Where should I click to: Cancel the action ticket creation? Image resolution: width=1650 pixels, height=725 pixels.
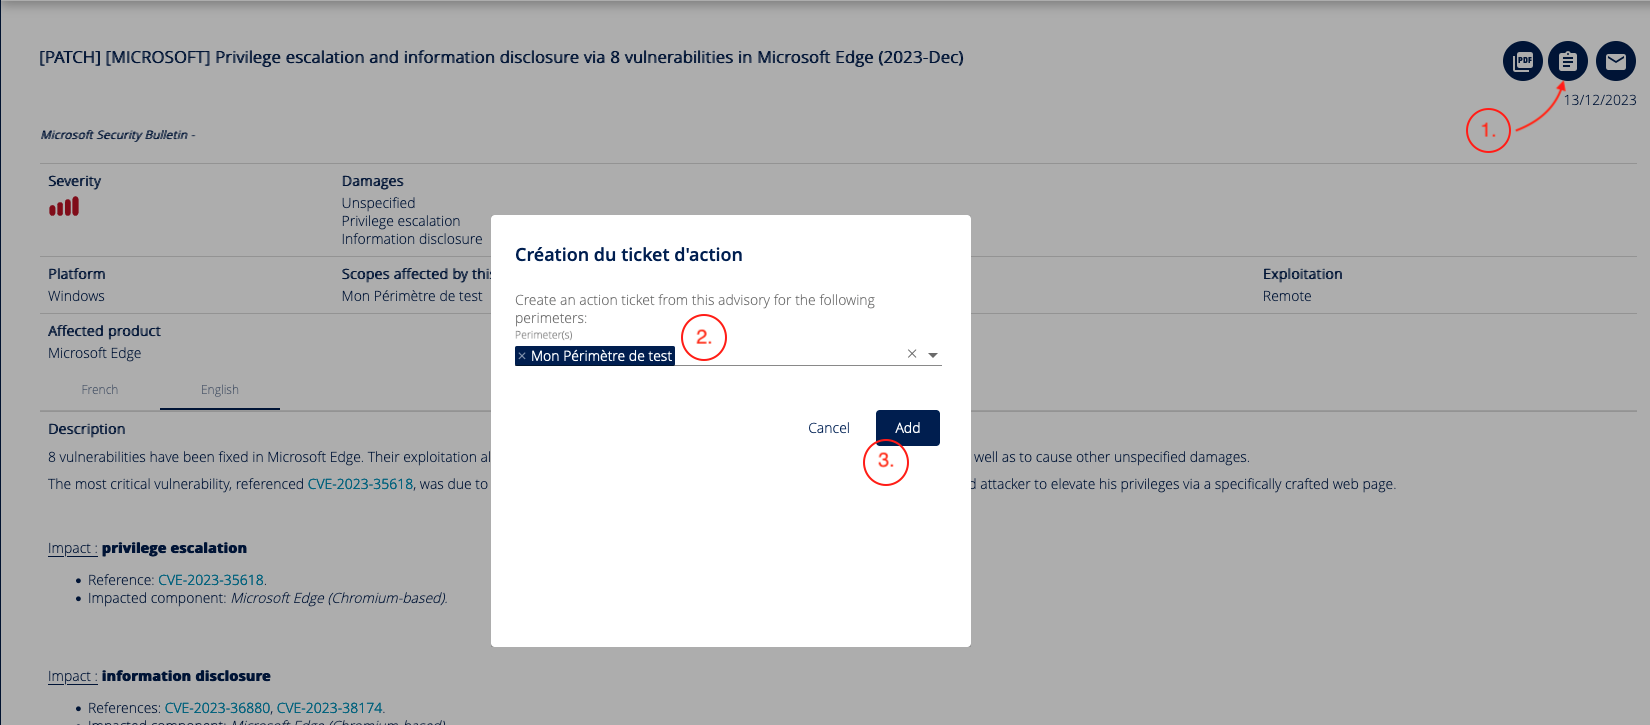click(x=828, y=428)
